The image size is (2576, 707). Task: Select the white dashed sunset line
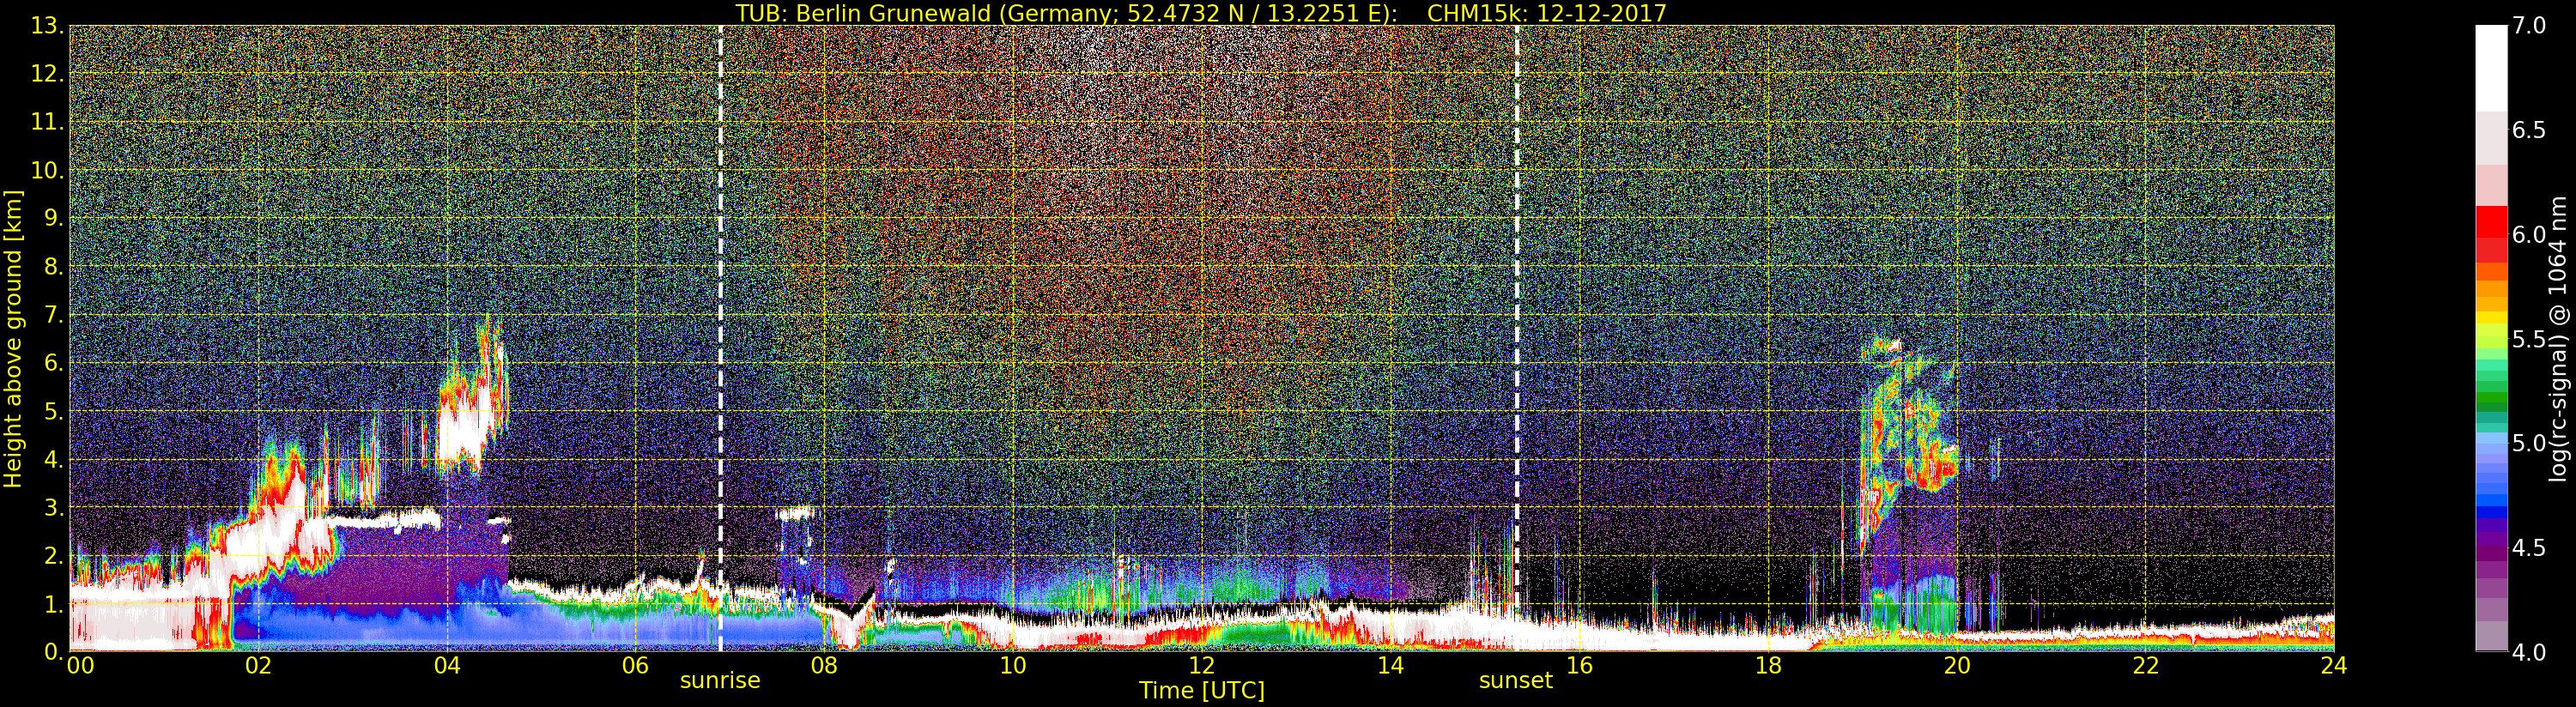(x=1517, y=338)
